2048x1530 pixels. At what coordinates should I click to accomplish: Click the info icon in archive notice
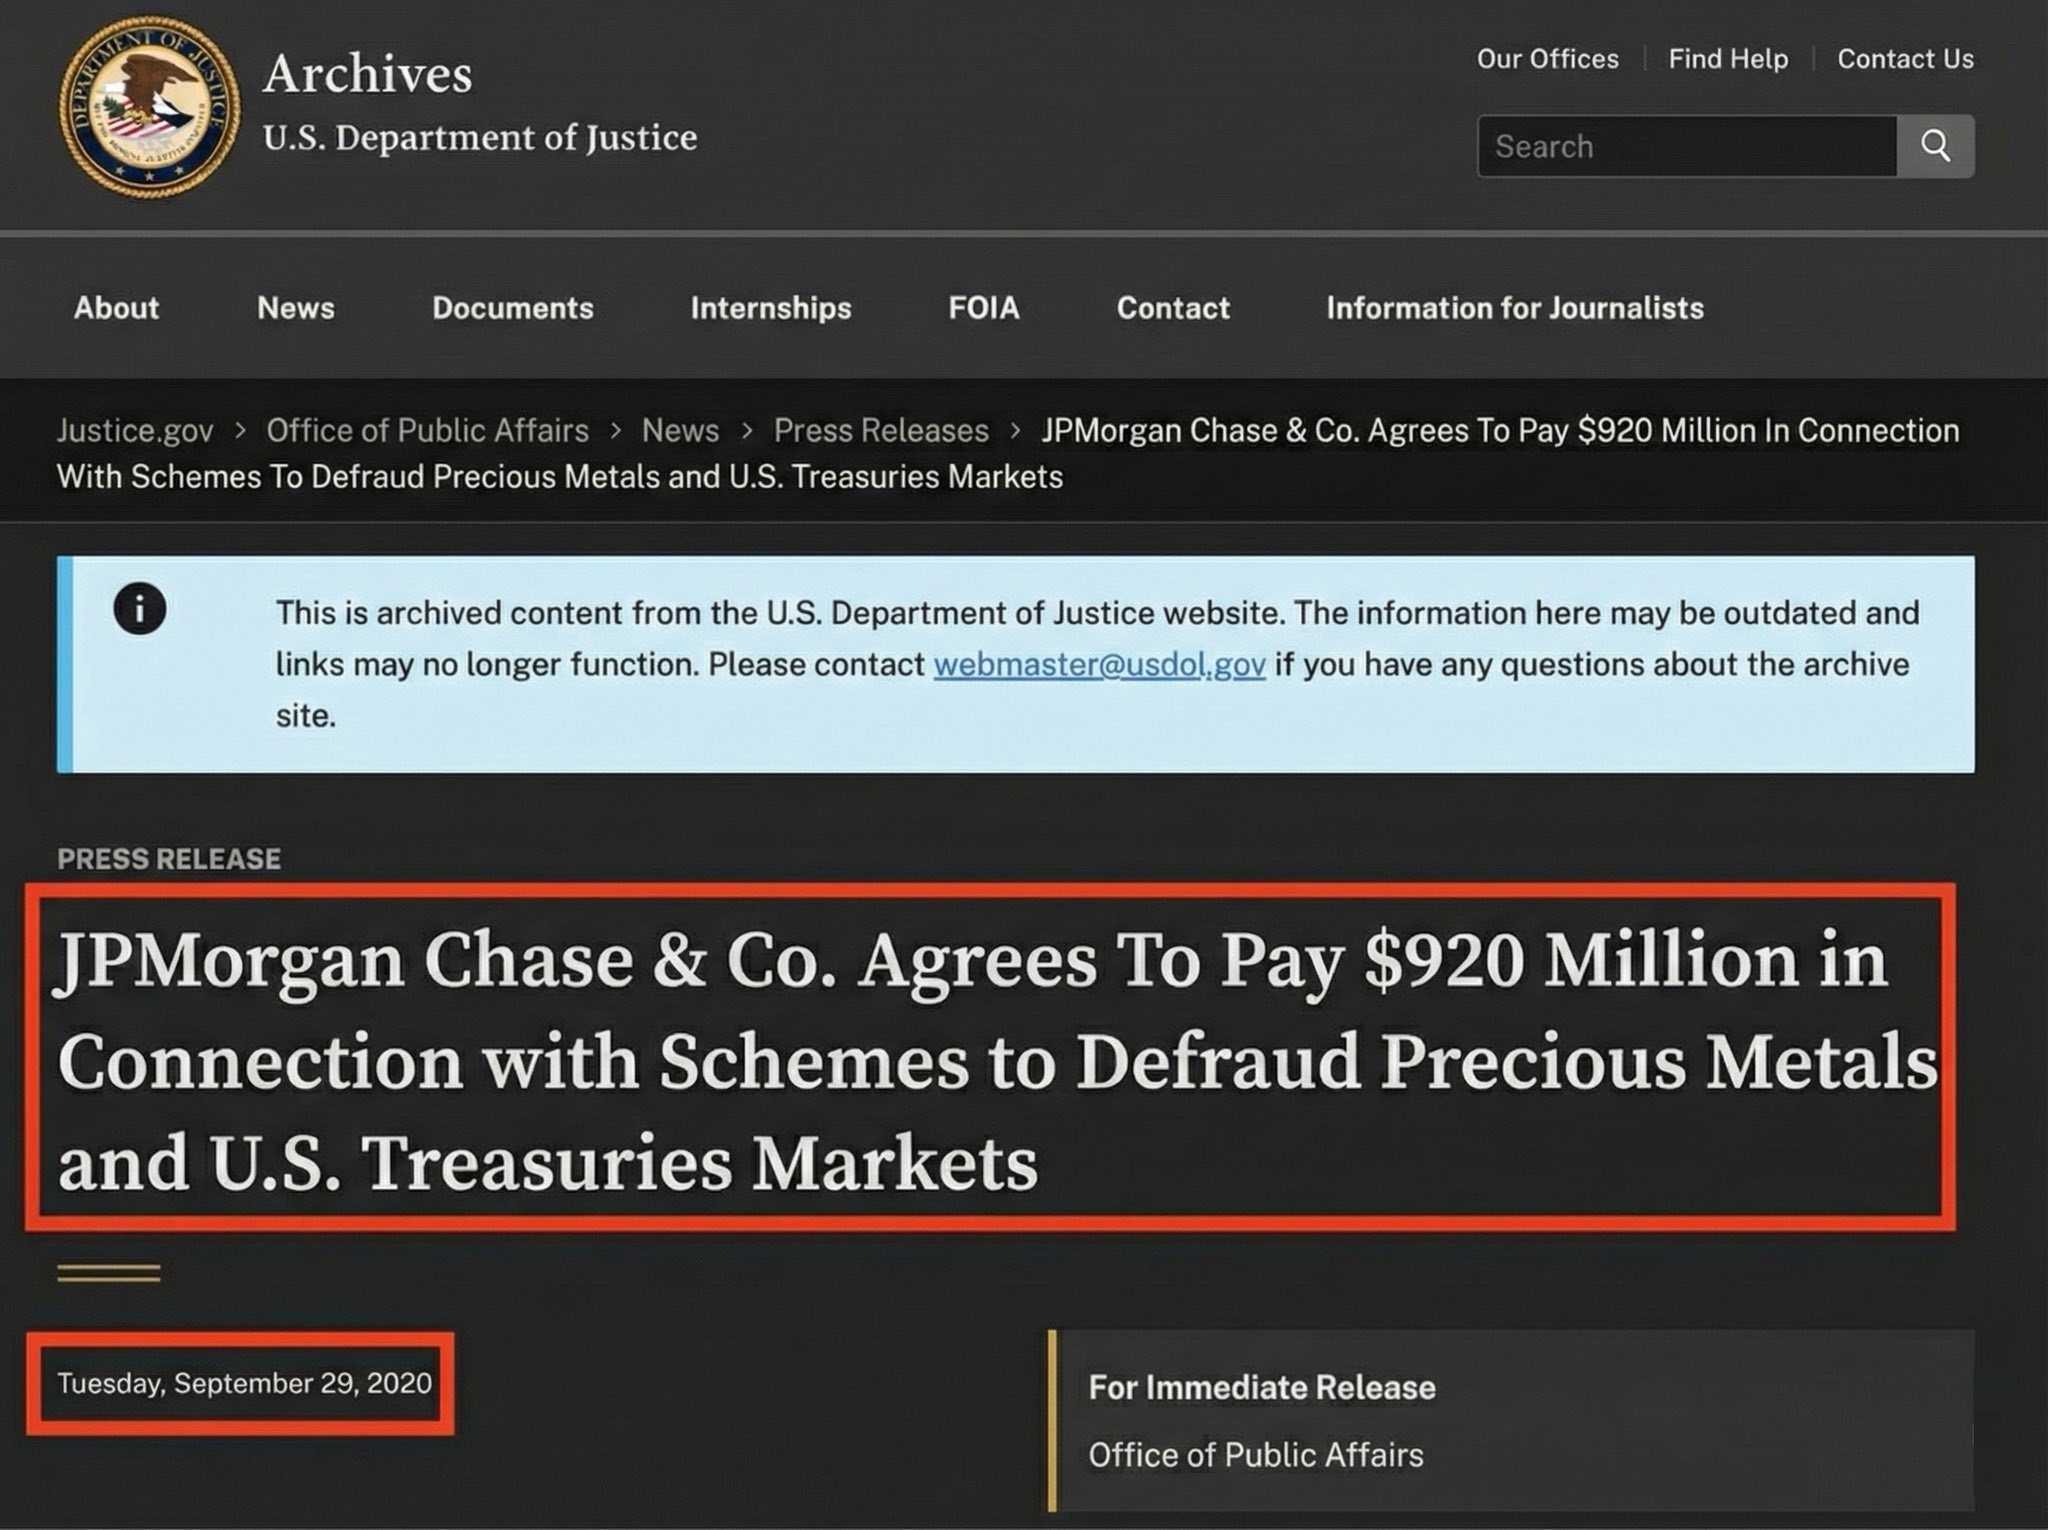pyautogui.click(x=140, y=609)
